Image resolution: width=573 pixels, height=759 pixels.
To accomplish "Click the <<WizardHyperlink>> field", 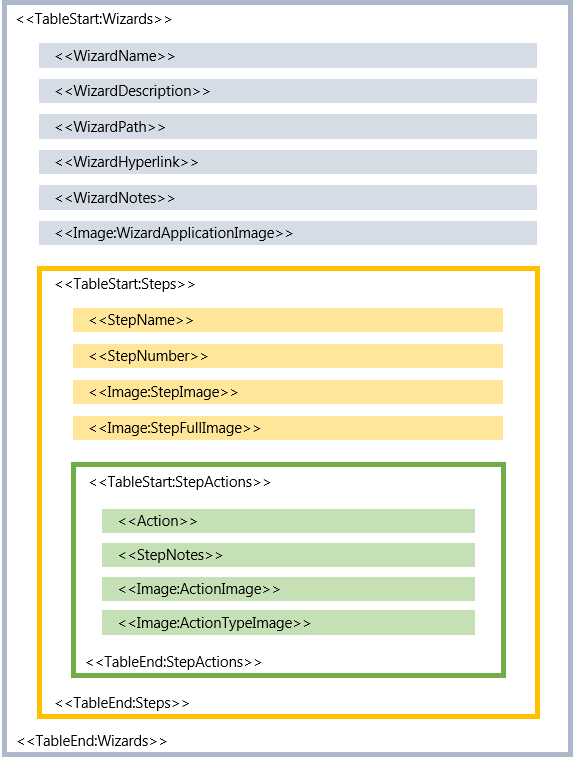I will click(288, 162).
